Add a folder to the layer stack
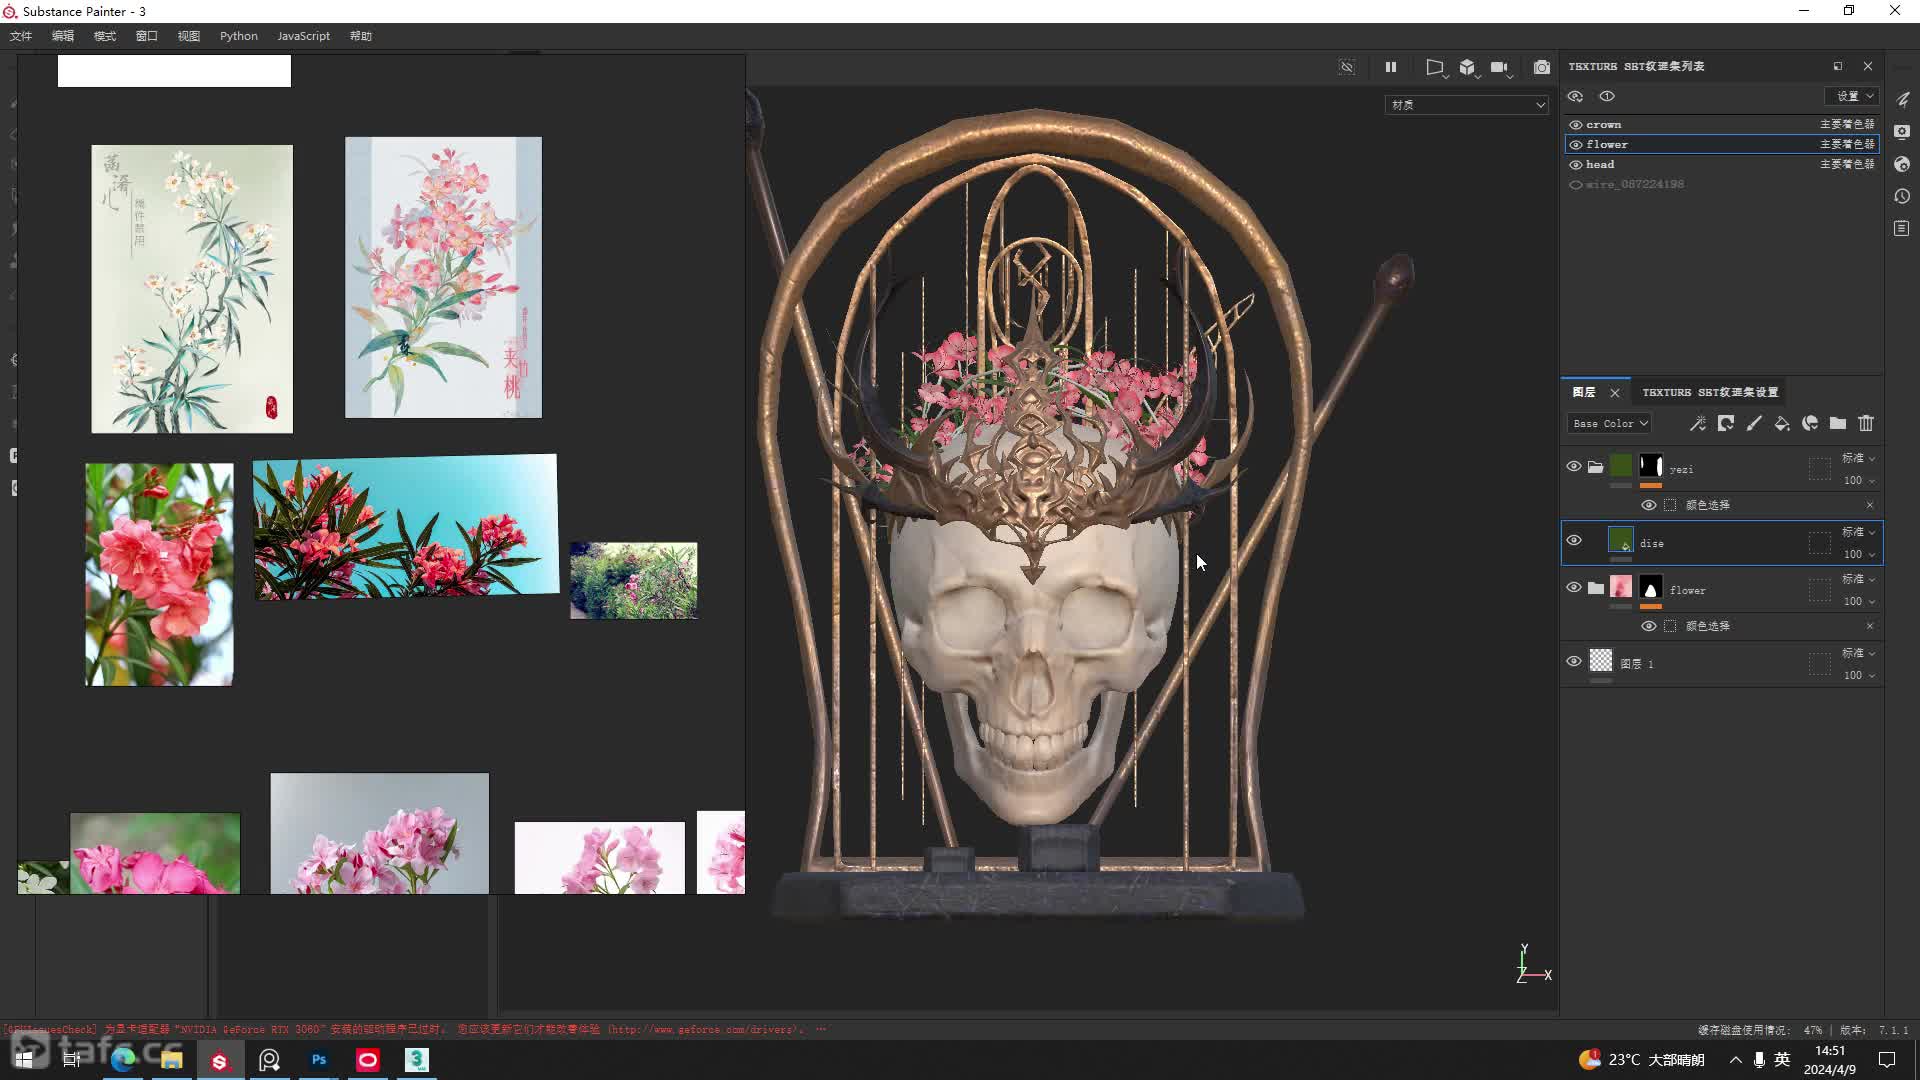The image size is (1920, 1080). [1838, 424]
